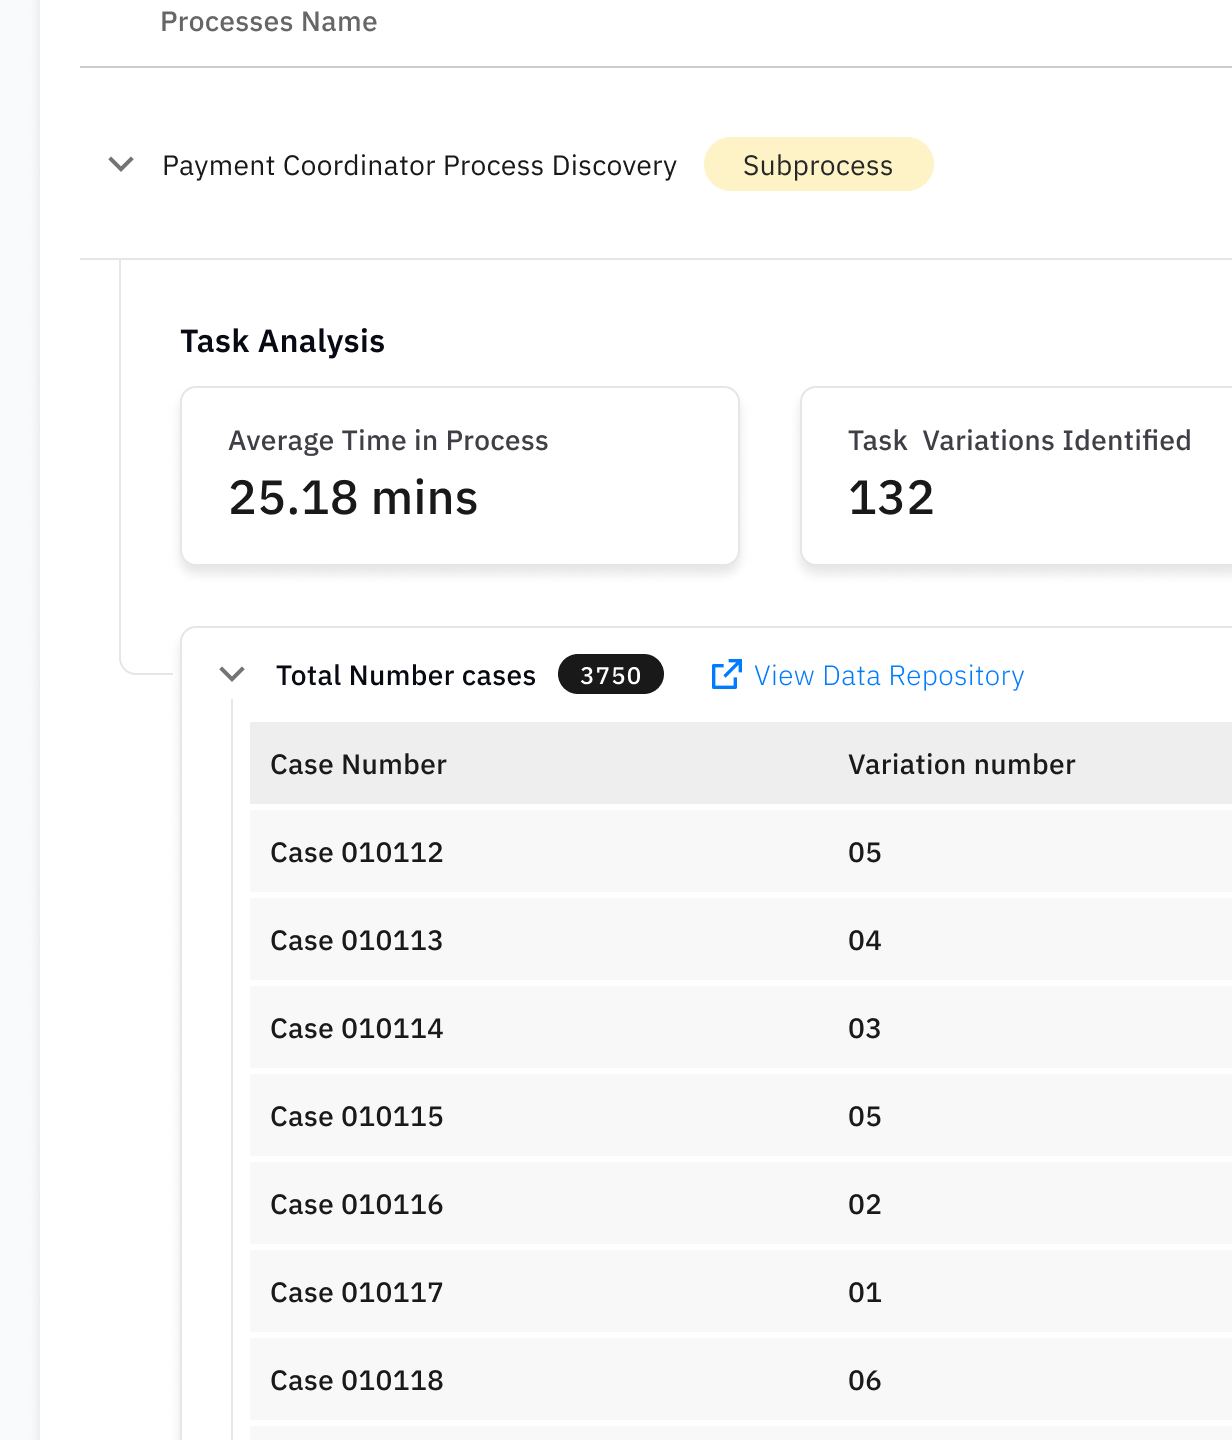1232x1440 pixels.
Task: Click the Processes Name column header
Action: (269, 22)
